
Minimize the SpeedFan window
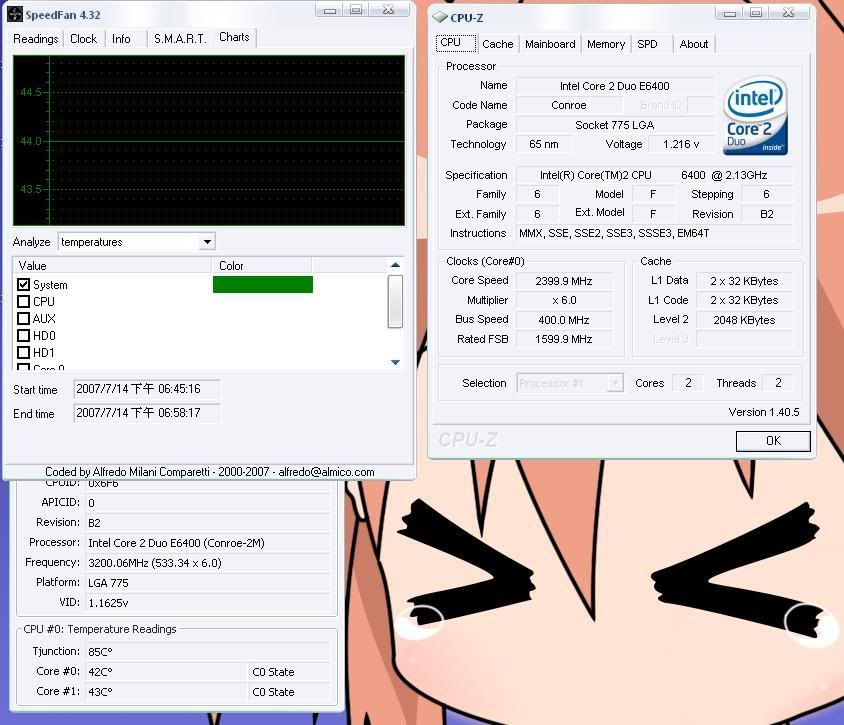click(x=329, y=10)
